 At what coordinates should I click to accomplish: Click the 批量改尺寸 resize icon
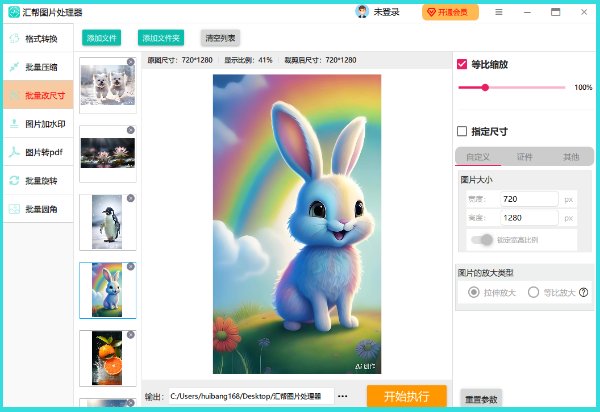tap(14, 95)
